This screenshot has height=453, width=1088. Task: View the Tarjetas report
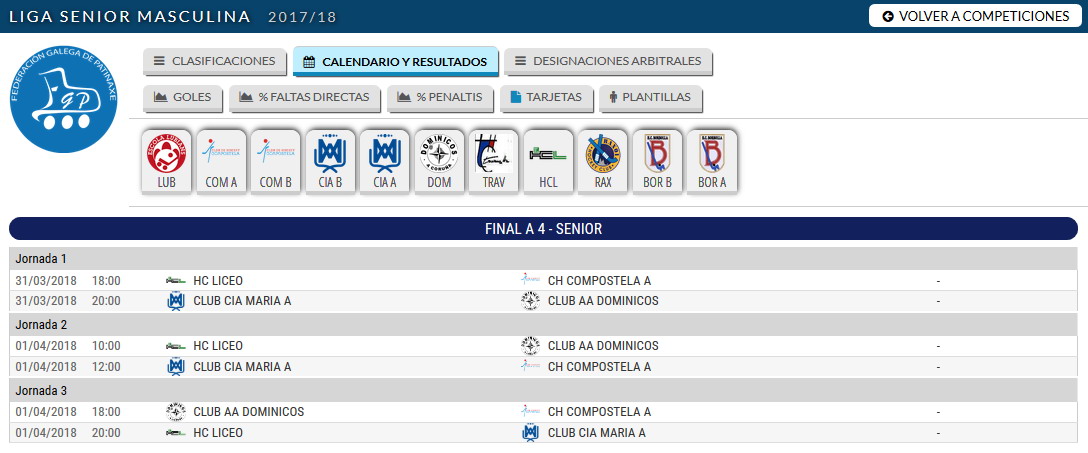click(x=546, y=97)
